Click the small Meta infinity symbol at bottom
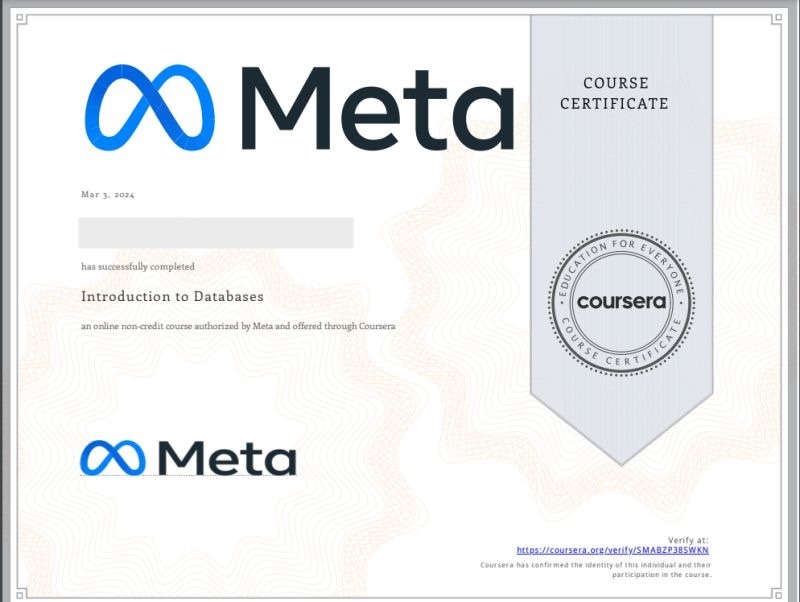Viewport: 800px width, 602px height. coord(112,458)
